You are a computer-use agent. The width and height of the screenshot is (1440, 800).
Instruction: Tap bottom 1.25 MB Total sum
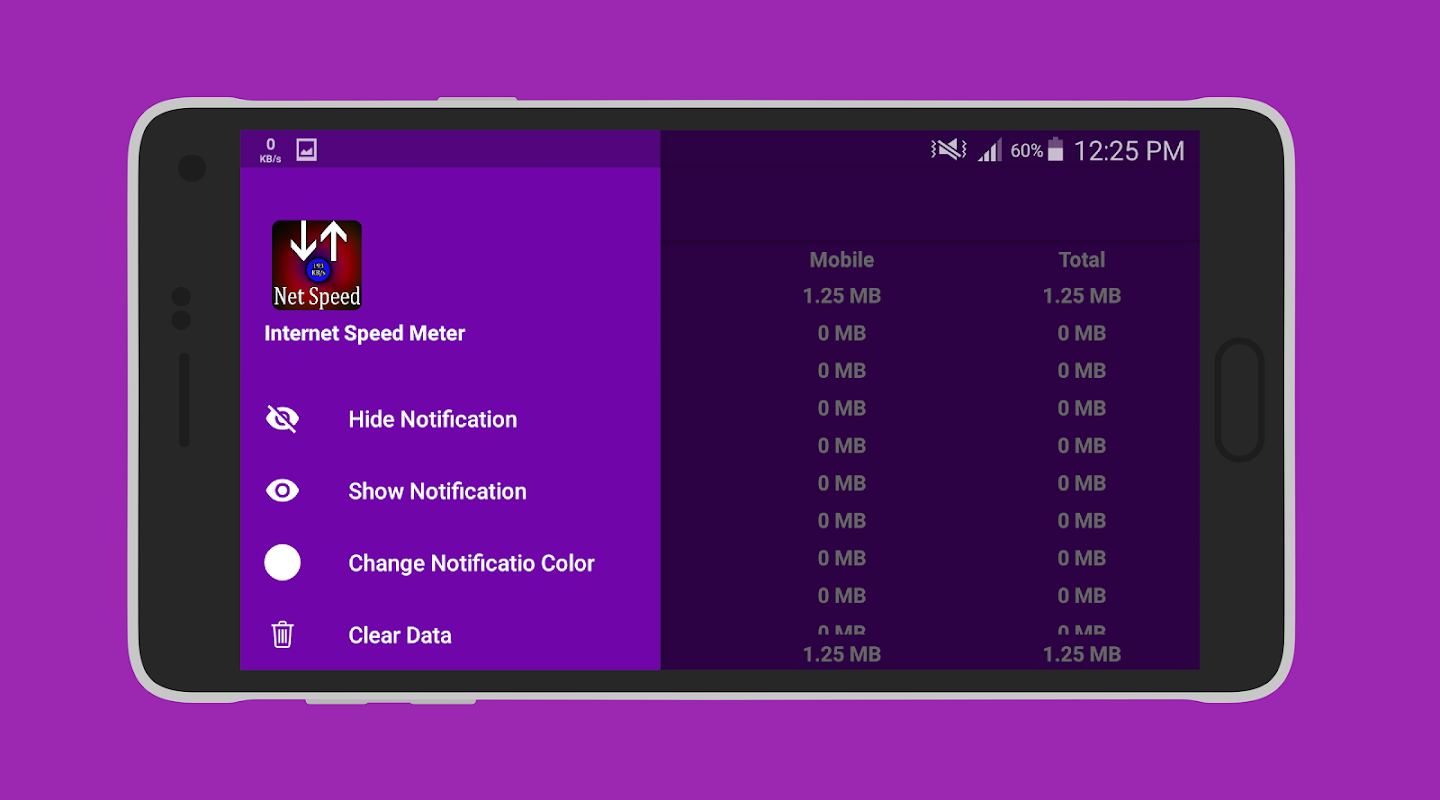pos(1082,654)
